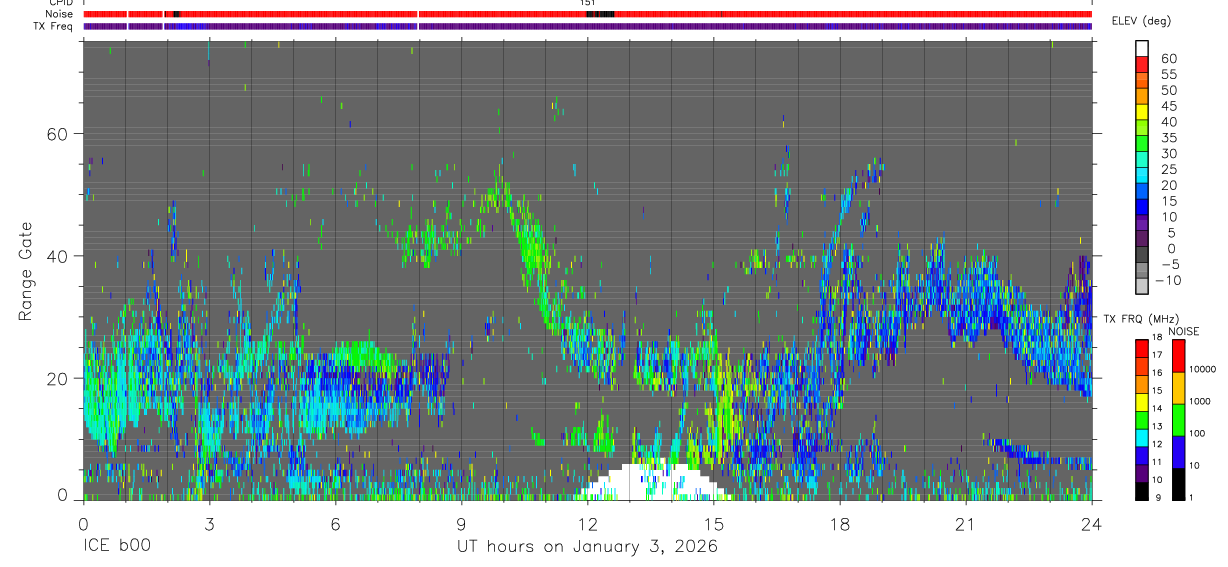Screen dimensions: 1228x567
Task: Click the '40' range gate tick label
Action: 58,256
